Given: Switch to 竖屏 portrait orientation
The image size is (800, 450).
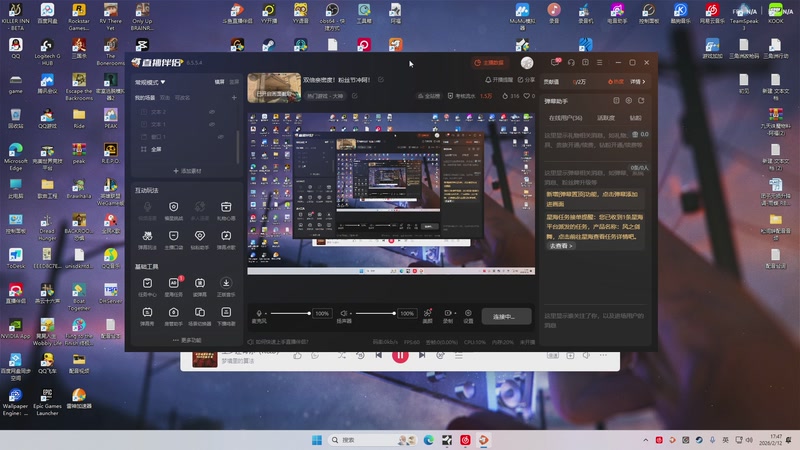Looking at the screenshot, I should click(x=234, y=82).
